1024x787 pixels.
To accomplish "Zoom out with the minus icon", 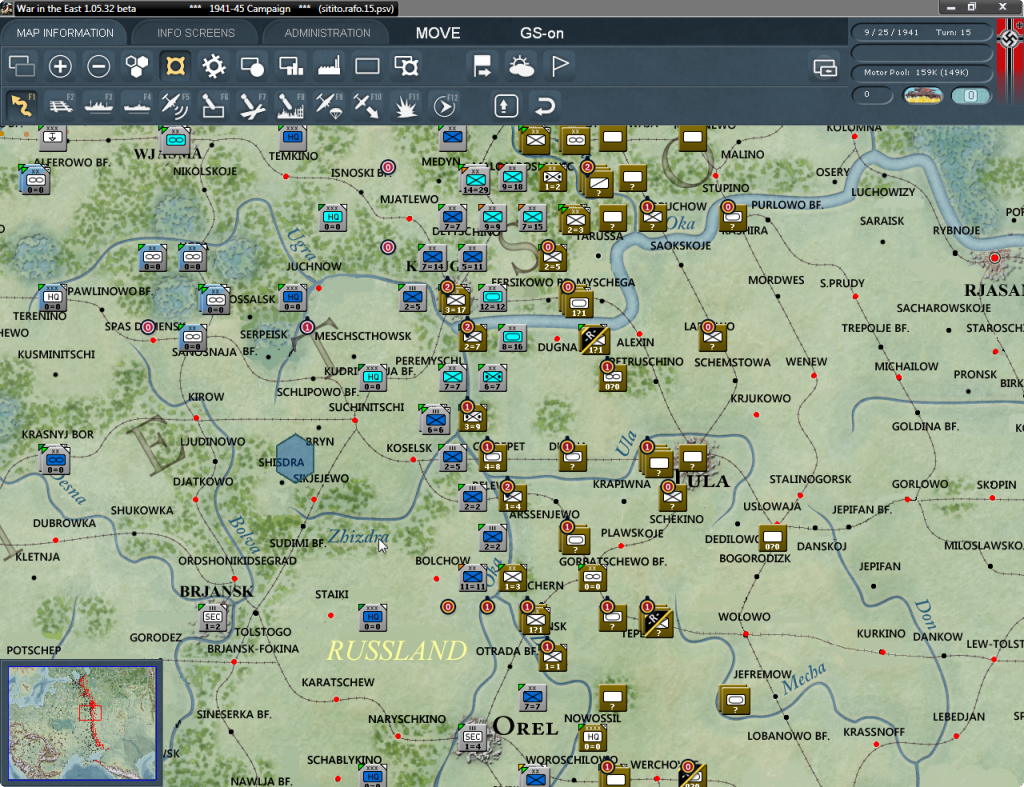I will pyautogui.click(x=99, y=66).
